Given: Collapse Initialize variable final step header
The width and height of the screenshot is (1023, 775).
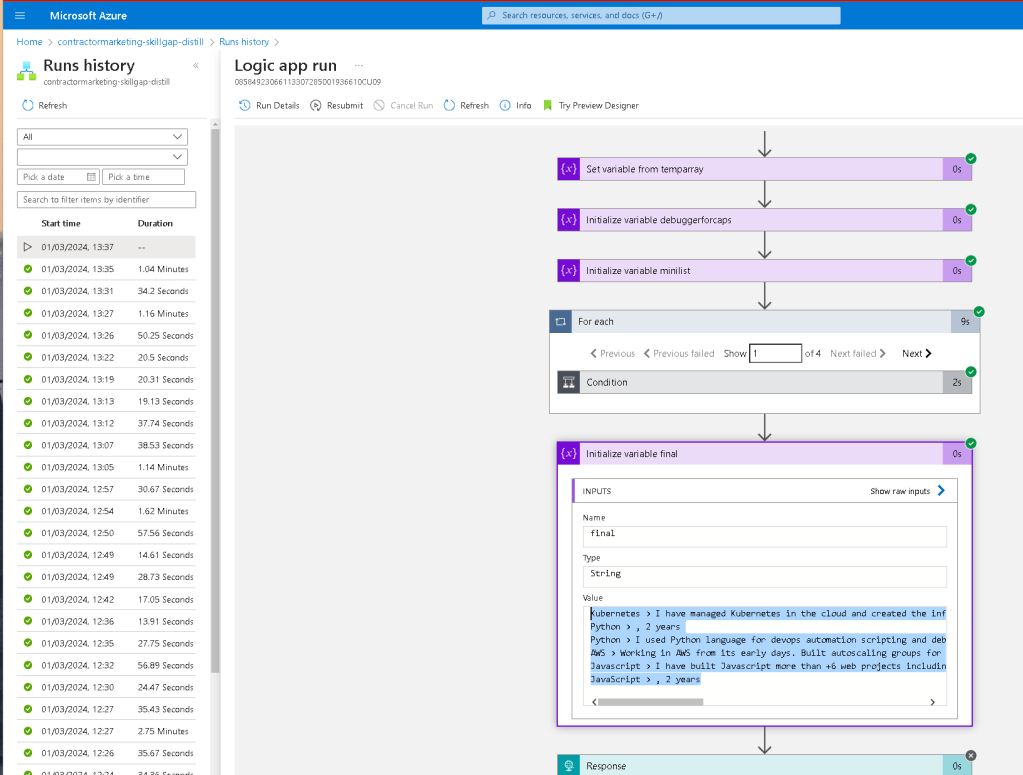Looking at the screenshot, I should pos(765,453).
